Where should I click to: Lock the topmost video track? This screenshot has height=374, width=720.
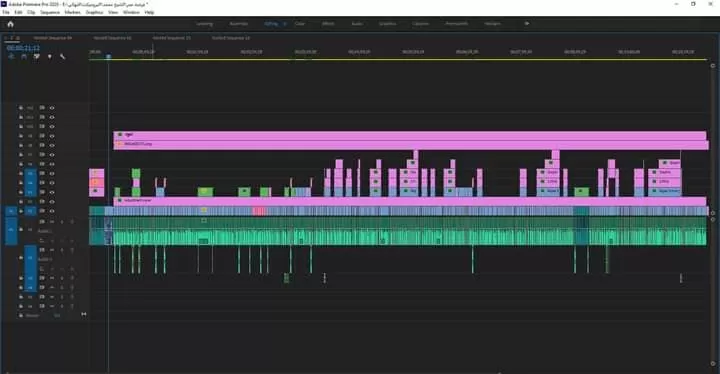click(21, 108)
